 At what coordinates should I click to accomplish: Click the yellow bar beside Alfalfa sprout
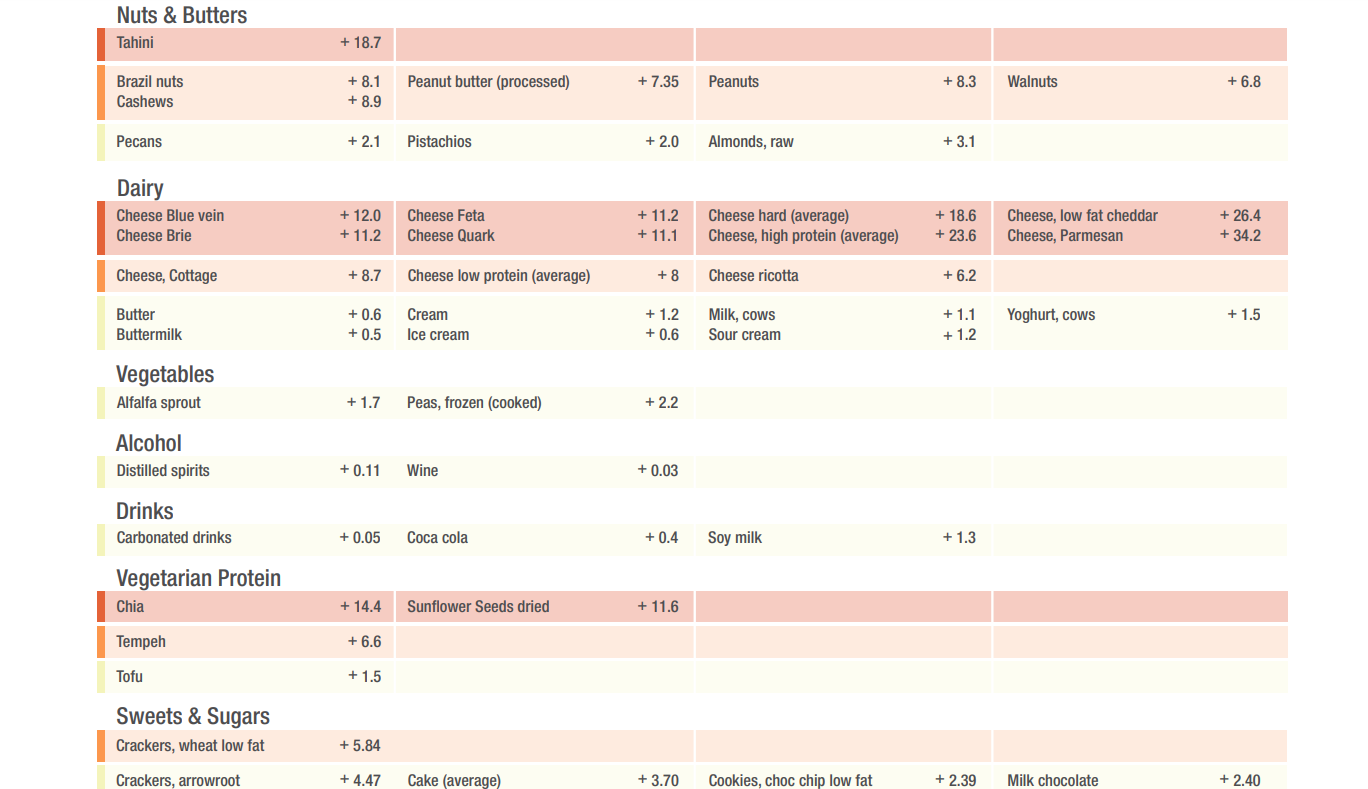pos(101,403)
